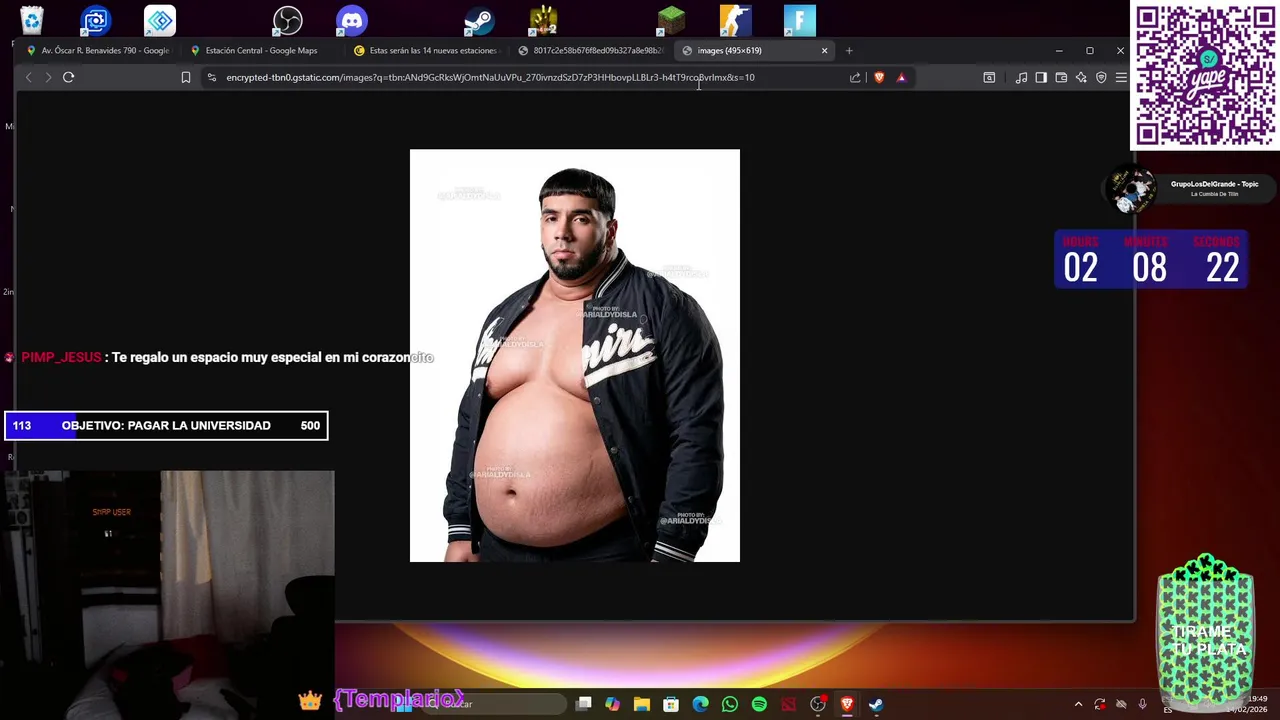Open the Dota 2 taskbar icon
1280x720 pixels.
788,704
